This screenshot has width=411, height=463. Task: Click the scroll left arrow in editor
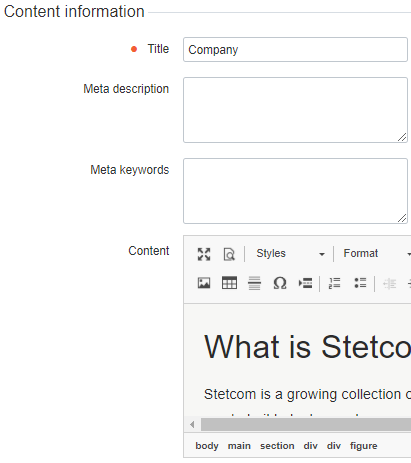click(192, 425)
